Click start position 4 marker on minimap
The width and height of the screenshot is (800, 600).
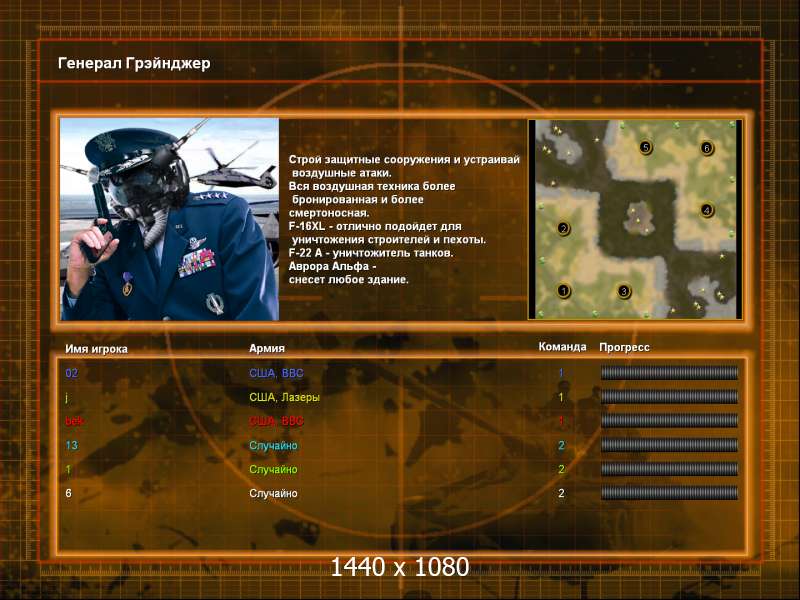pos(707,210)
